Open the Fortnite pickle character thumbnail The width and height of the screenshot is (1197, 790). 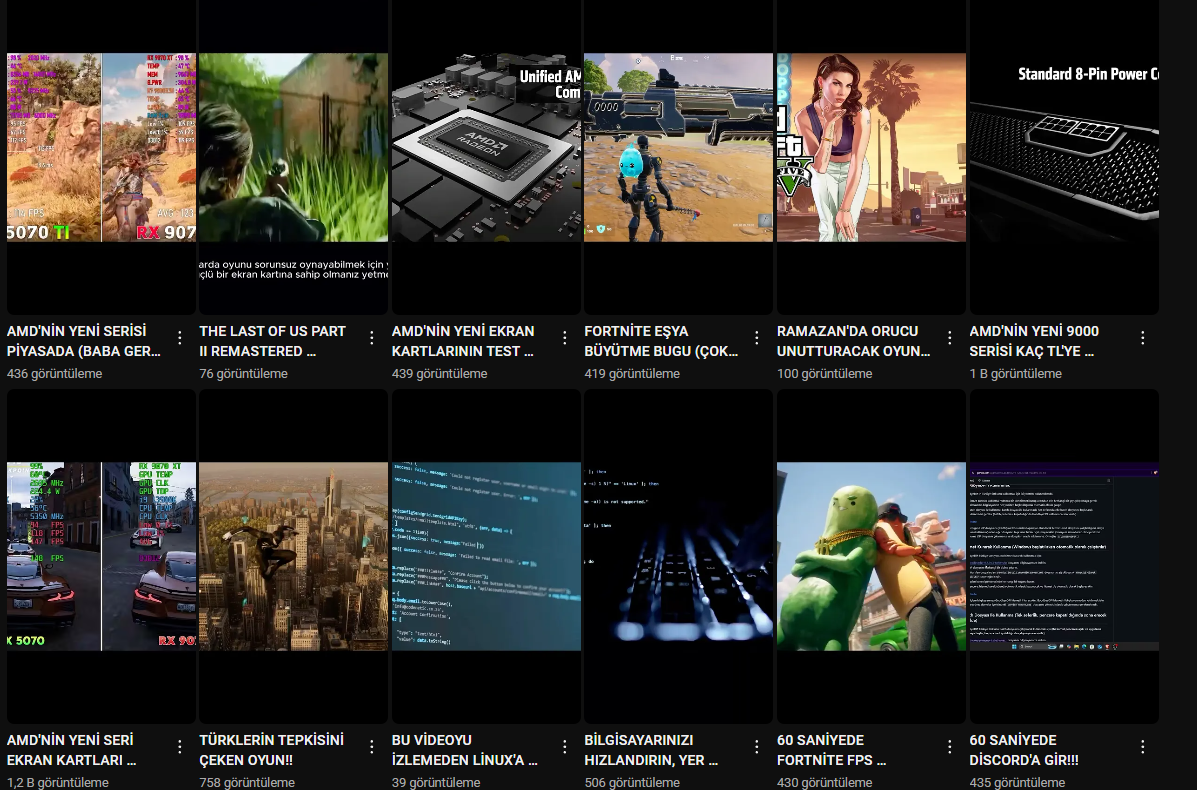871,556
